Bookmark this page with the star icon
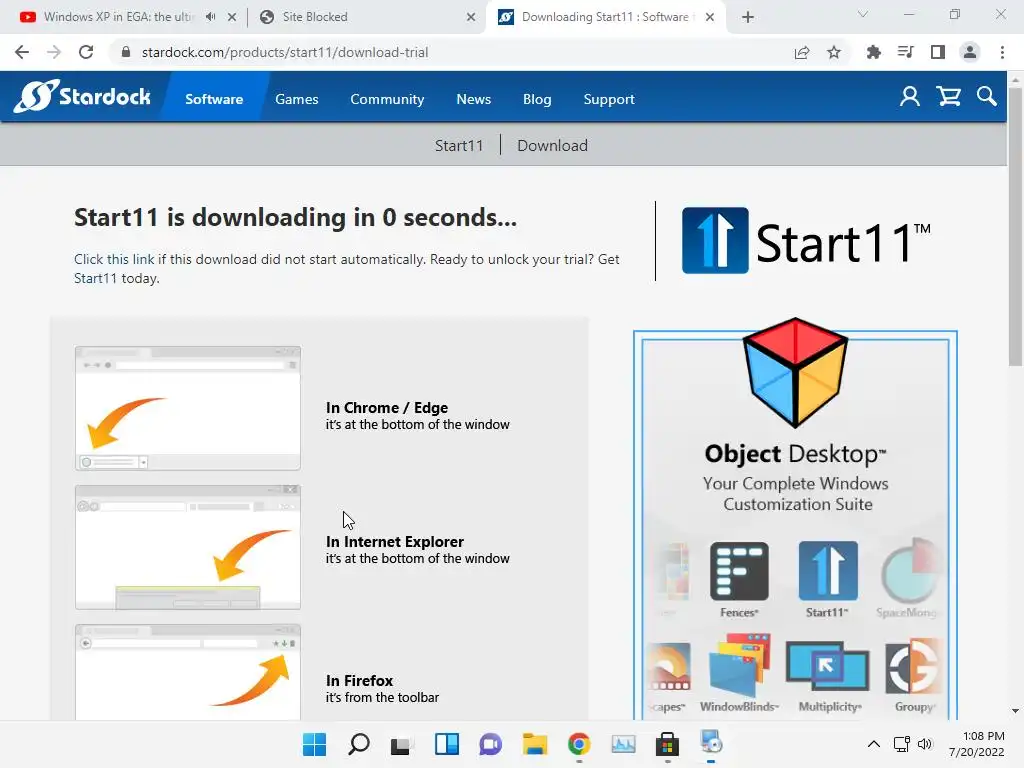This screenshot has width=1024, height=768. pos(834,52)
